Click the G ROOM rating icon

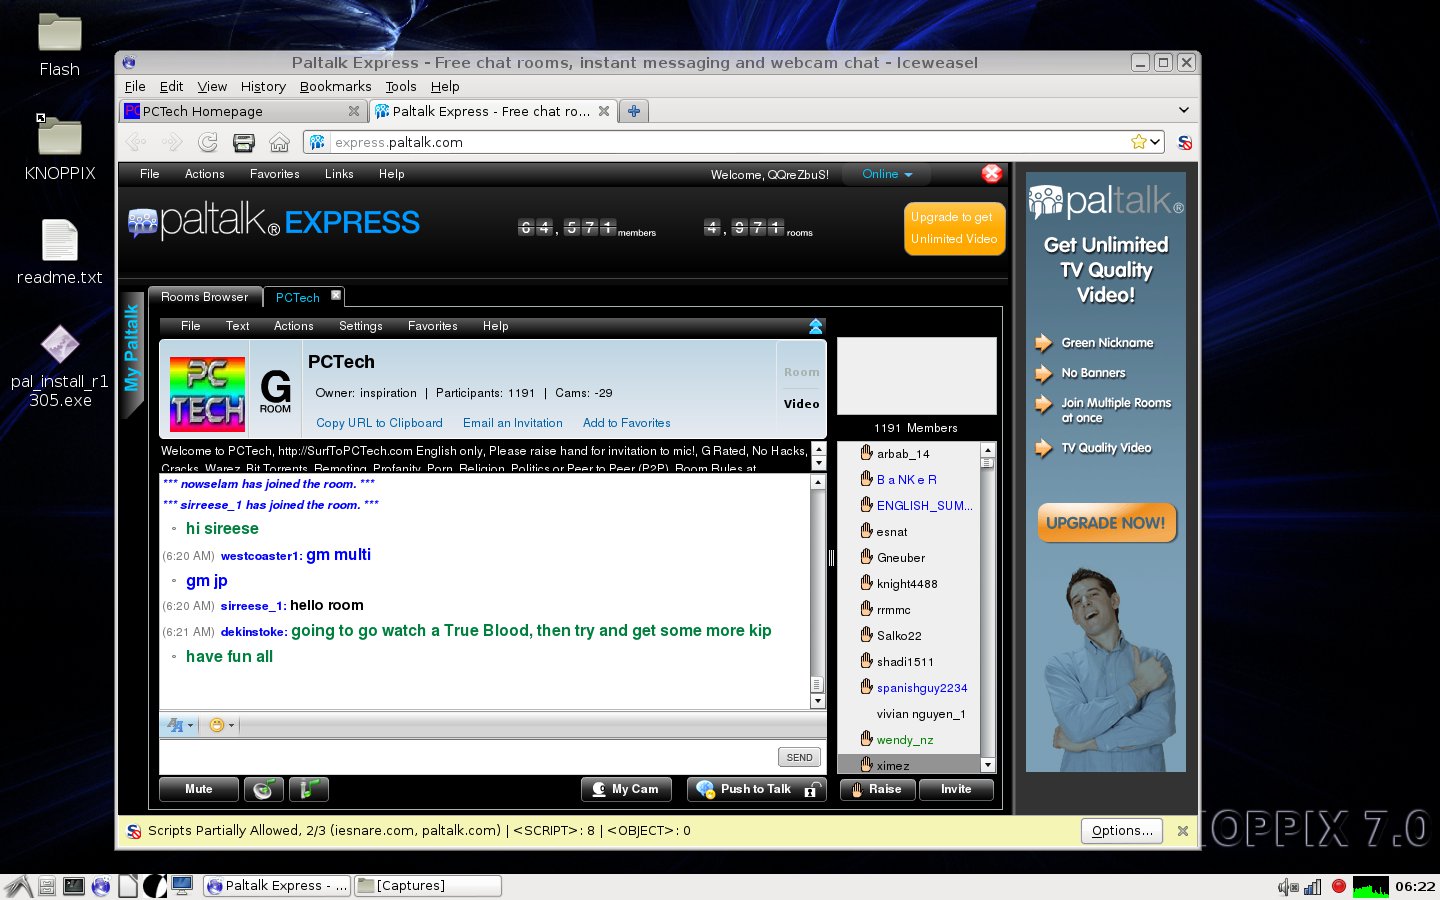click(275, 390)
